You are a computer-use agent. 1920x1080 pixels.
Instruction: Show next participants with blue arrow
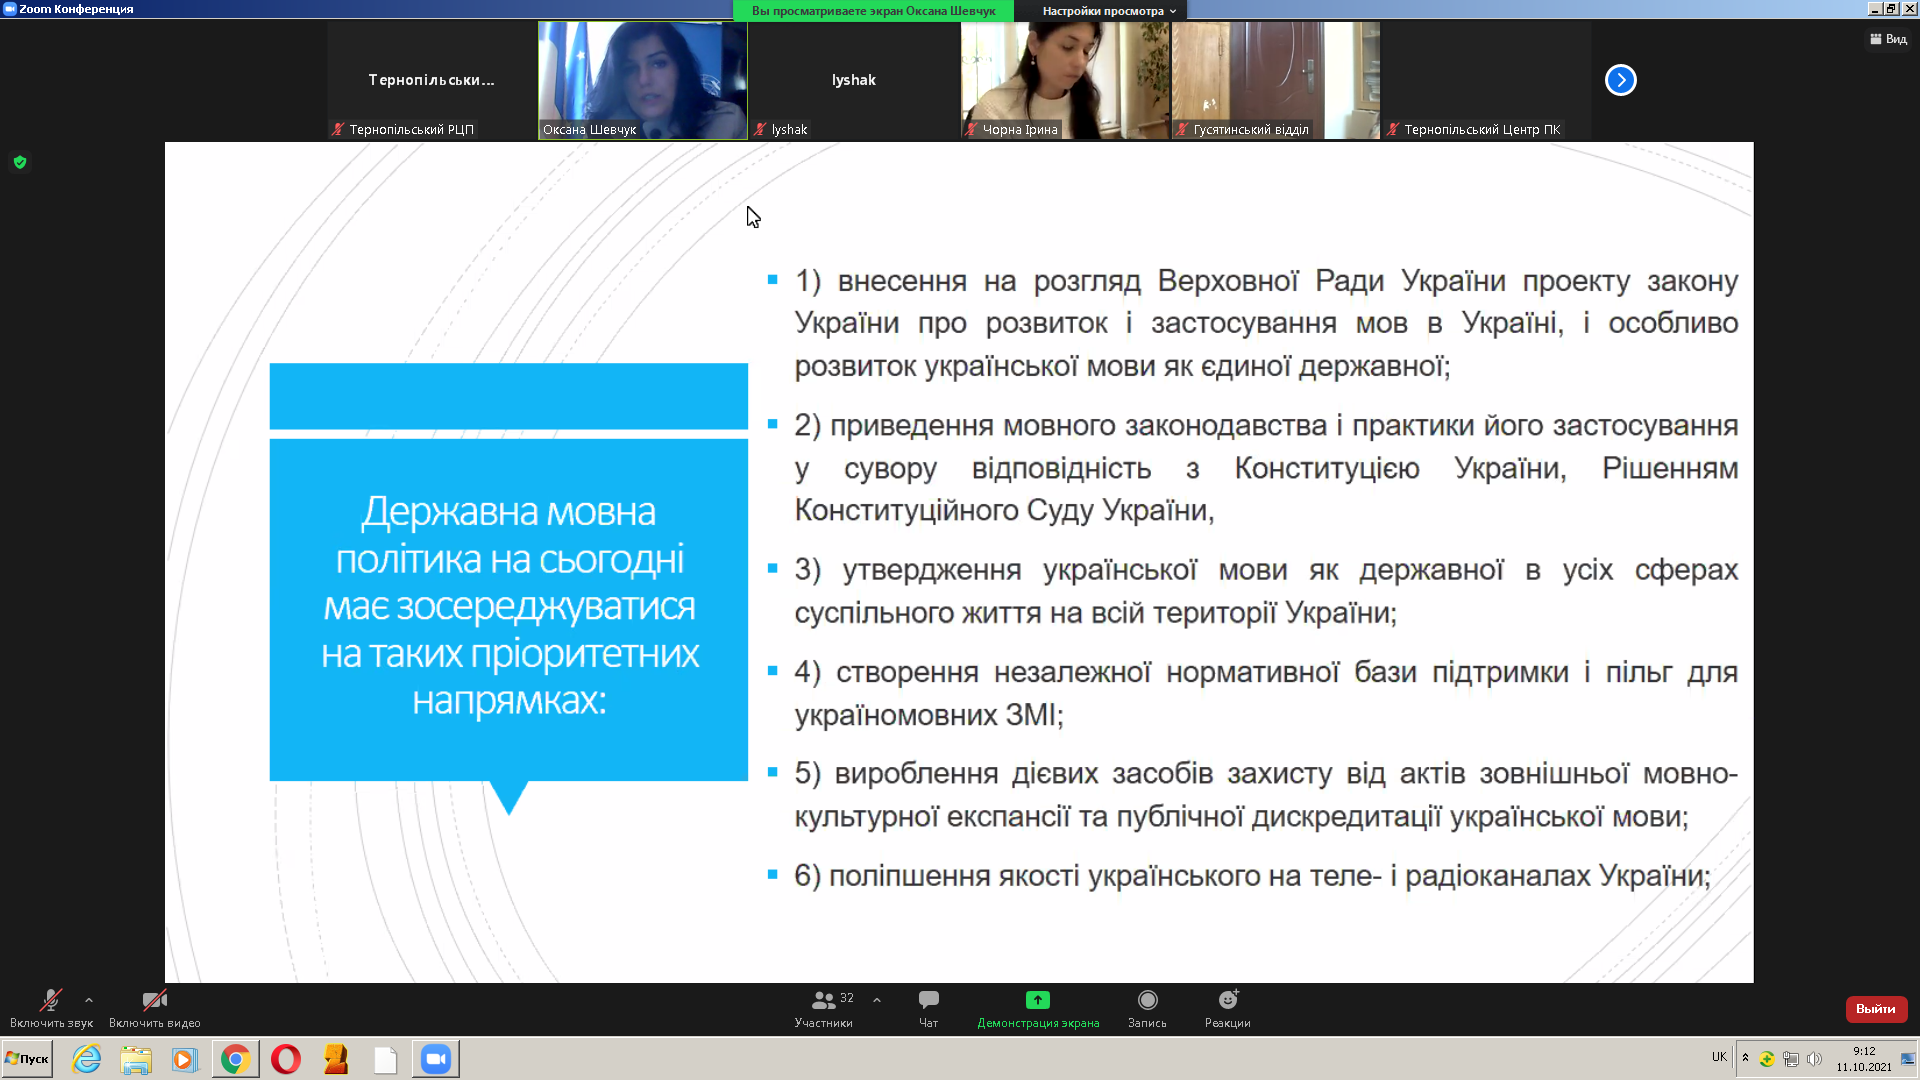[1620, 80]
